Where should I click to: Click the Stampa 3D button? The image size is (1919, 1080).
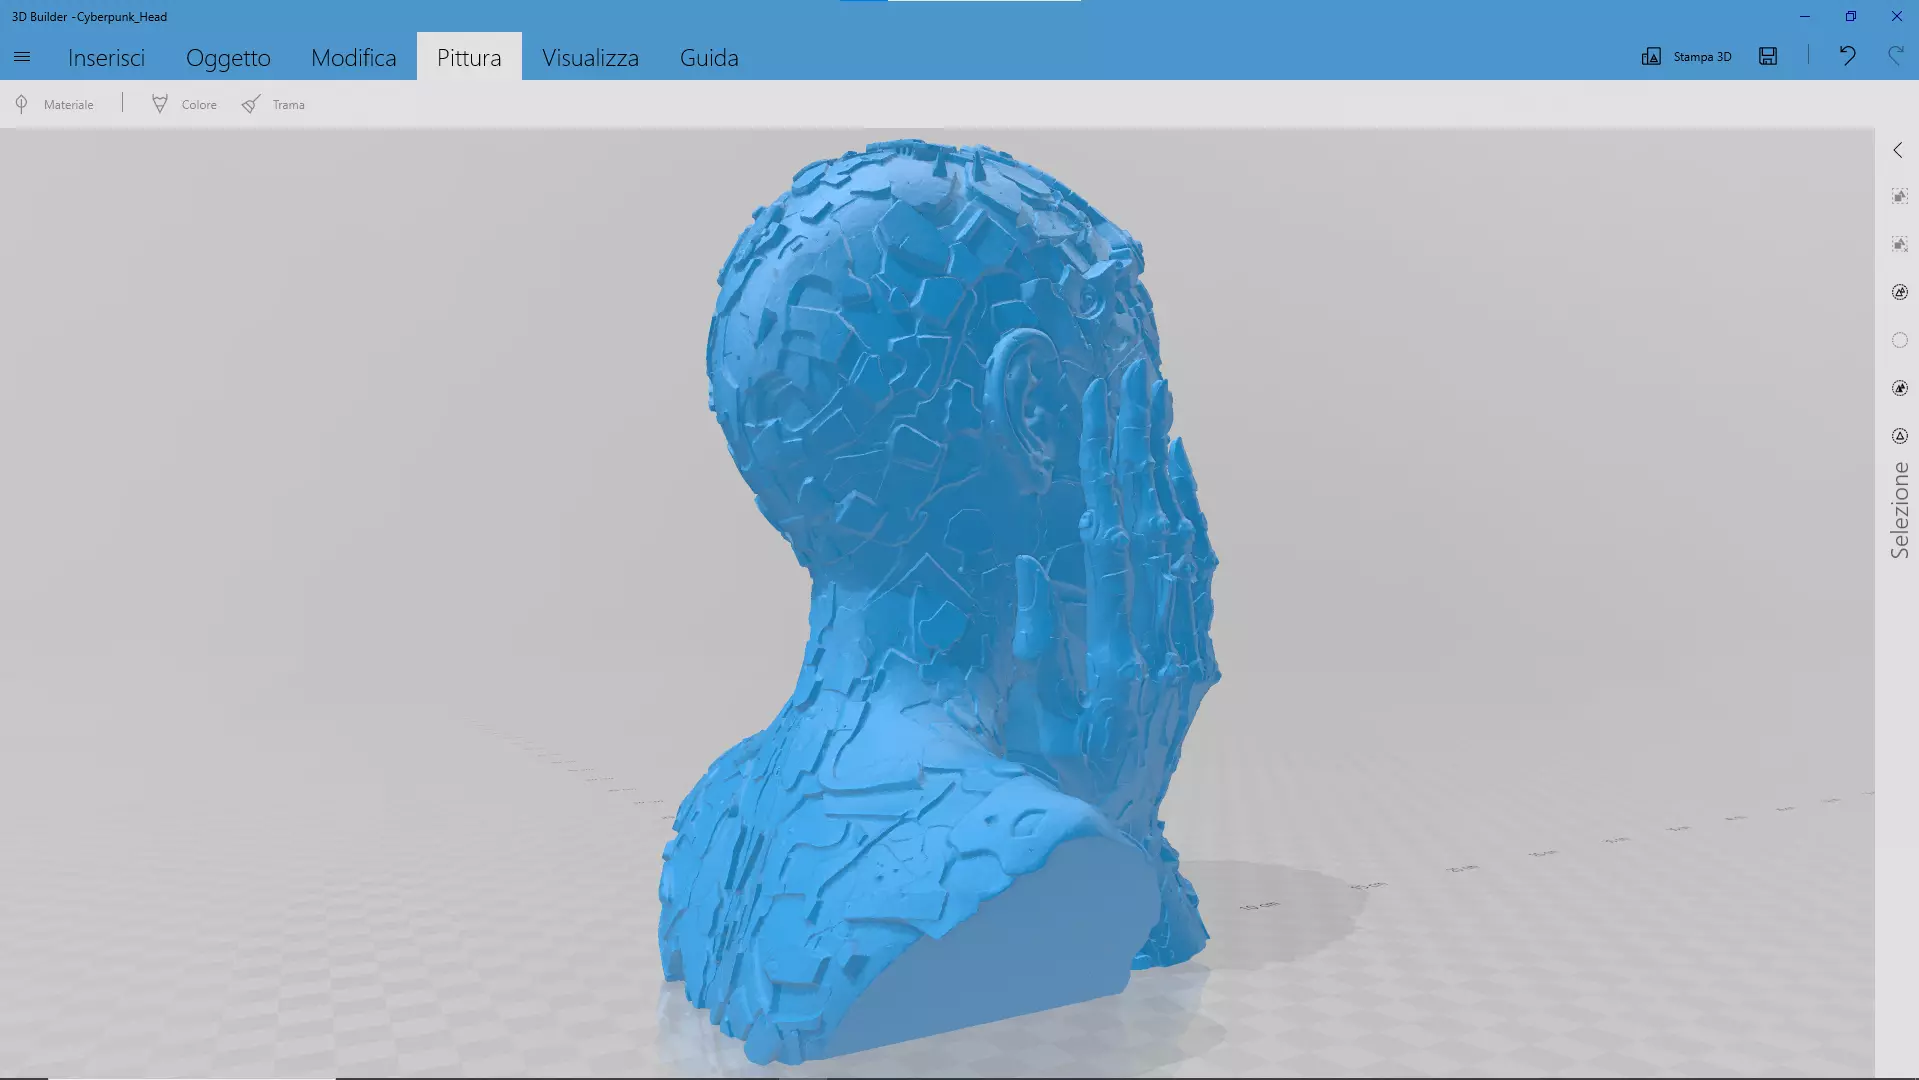(x=1686, y=56)
